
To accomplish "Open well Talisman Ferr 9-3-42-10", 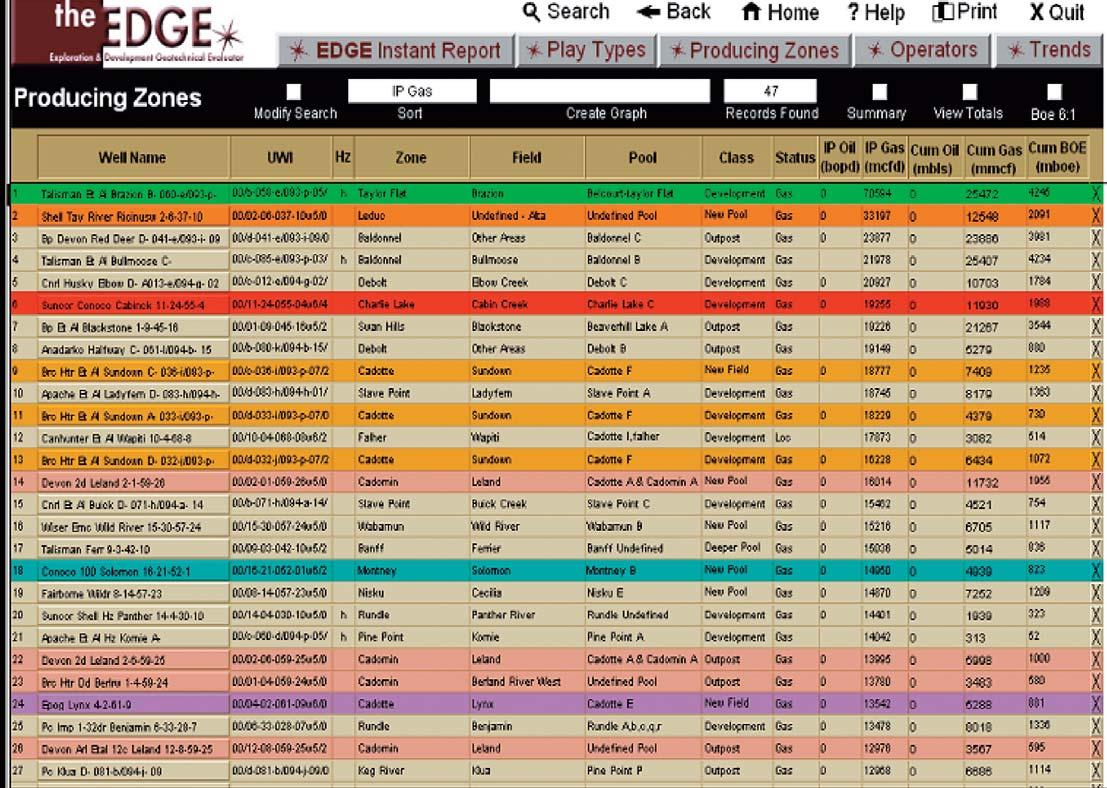I will [133, 549].
